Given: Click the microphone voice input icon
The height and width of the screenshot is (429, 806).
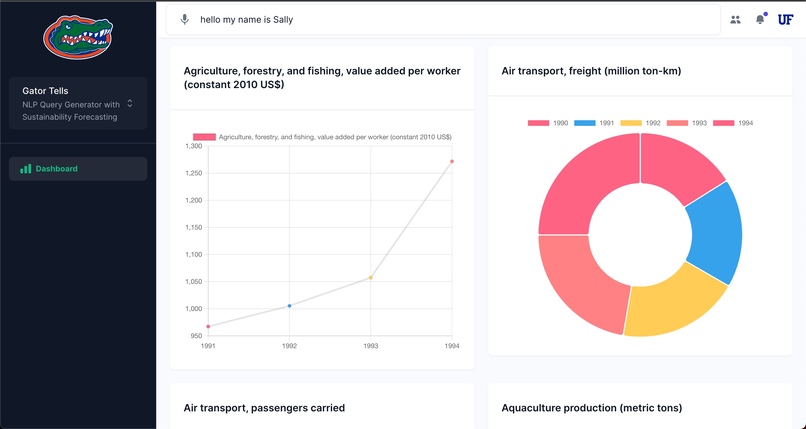Looking at the screenshot, I should [184, 19].
